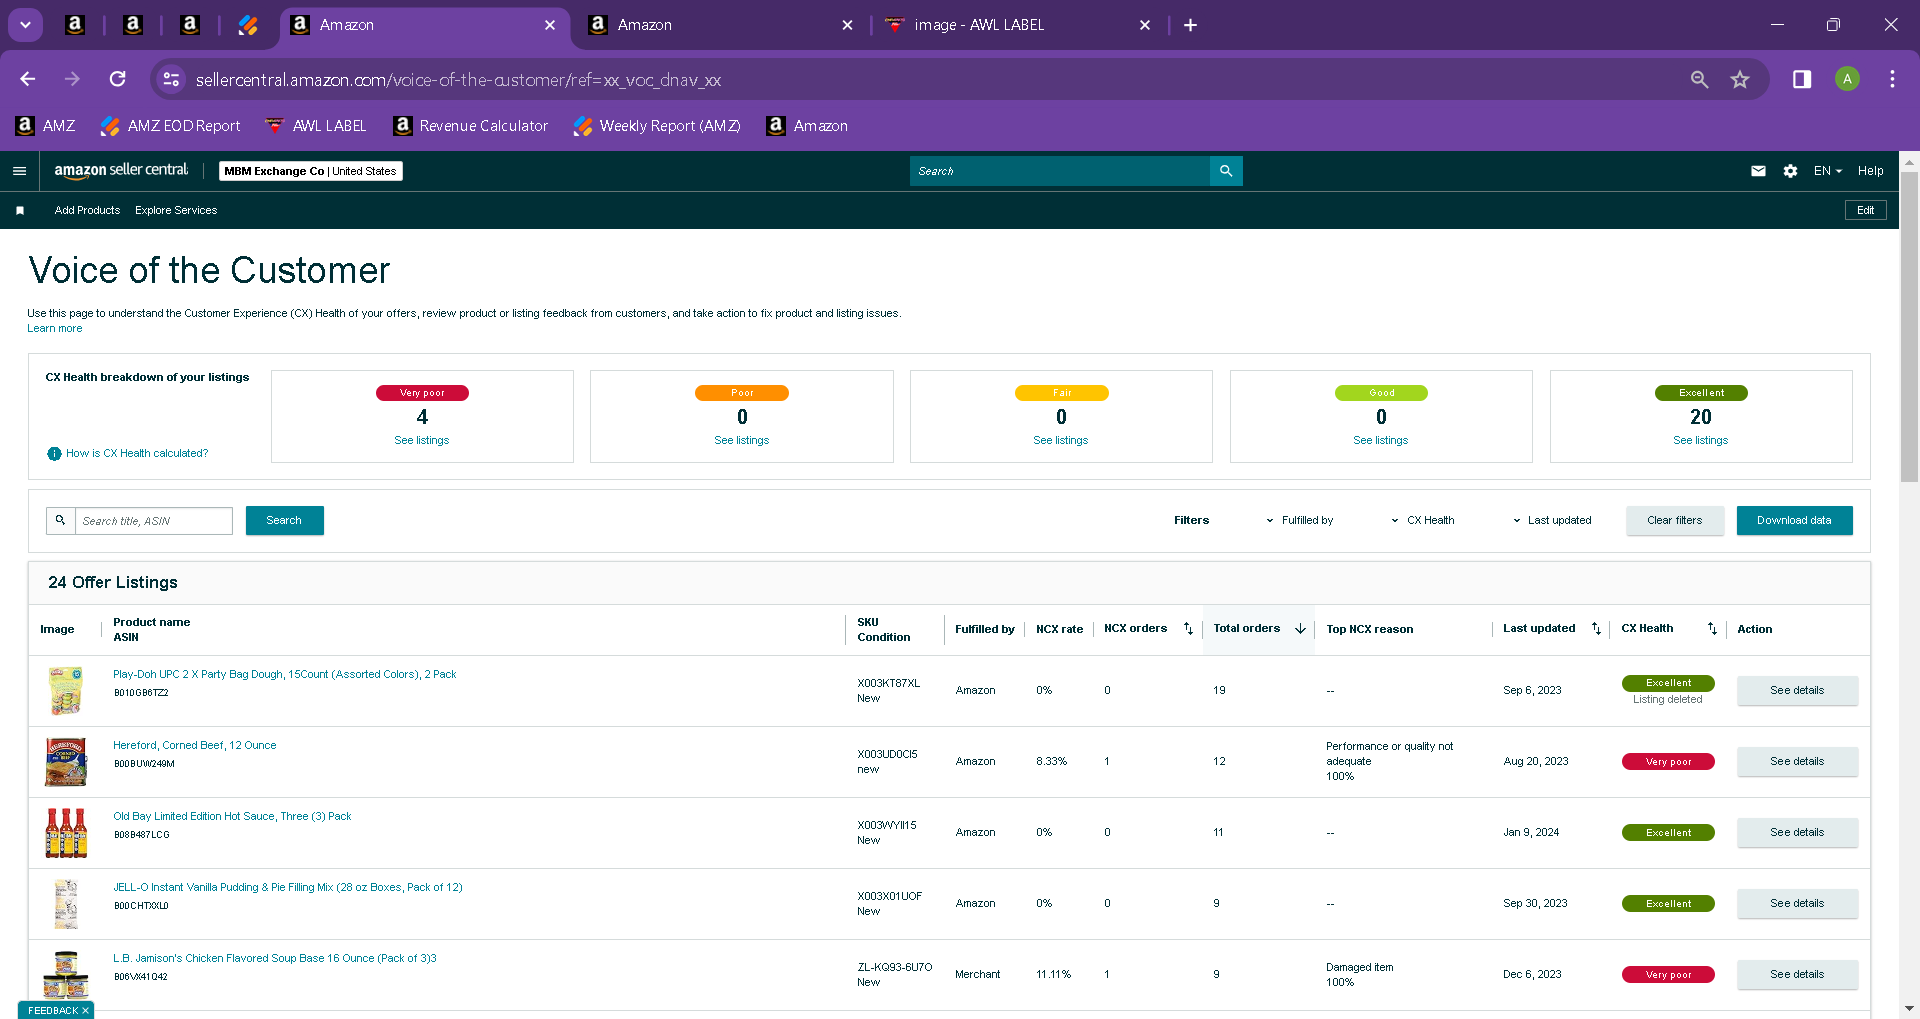Click the Add Products menu item
The width and height of the screenshot is (1920, 1019).
pos(87,210)
